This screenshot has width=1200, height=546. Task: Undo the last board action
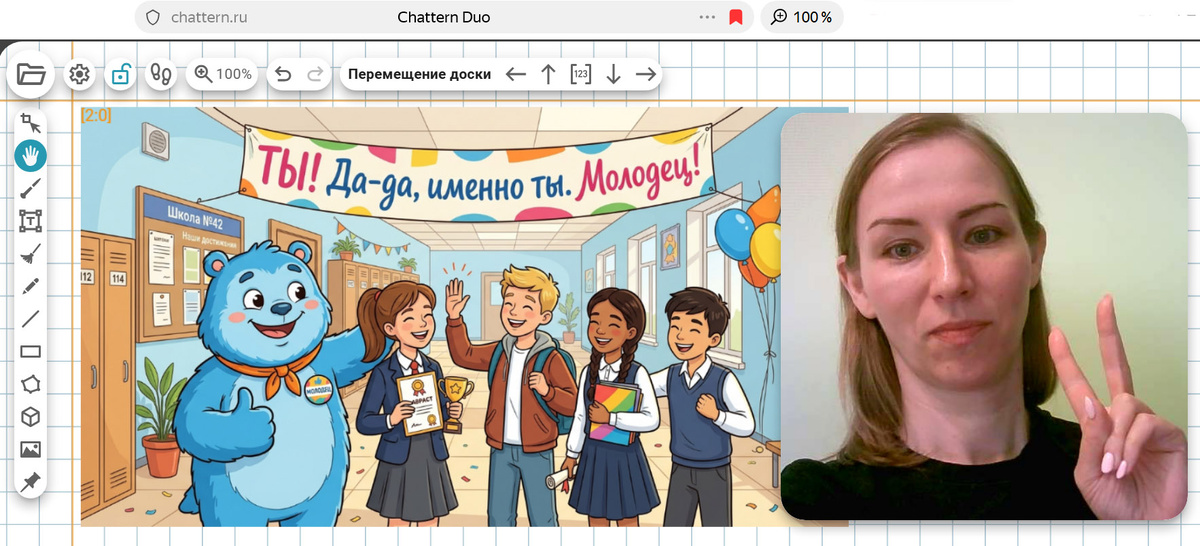tap(283, 74)
